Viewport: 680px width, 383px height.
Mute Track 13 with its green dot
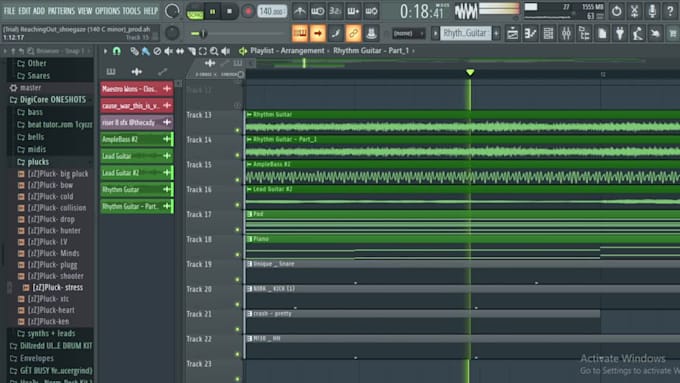tap(237, 130)
